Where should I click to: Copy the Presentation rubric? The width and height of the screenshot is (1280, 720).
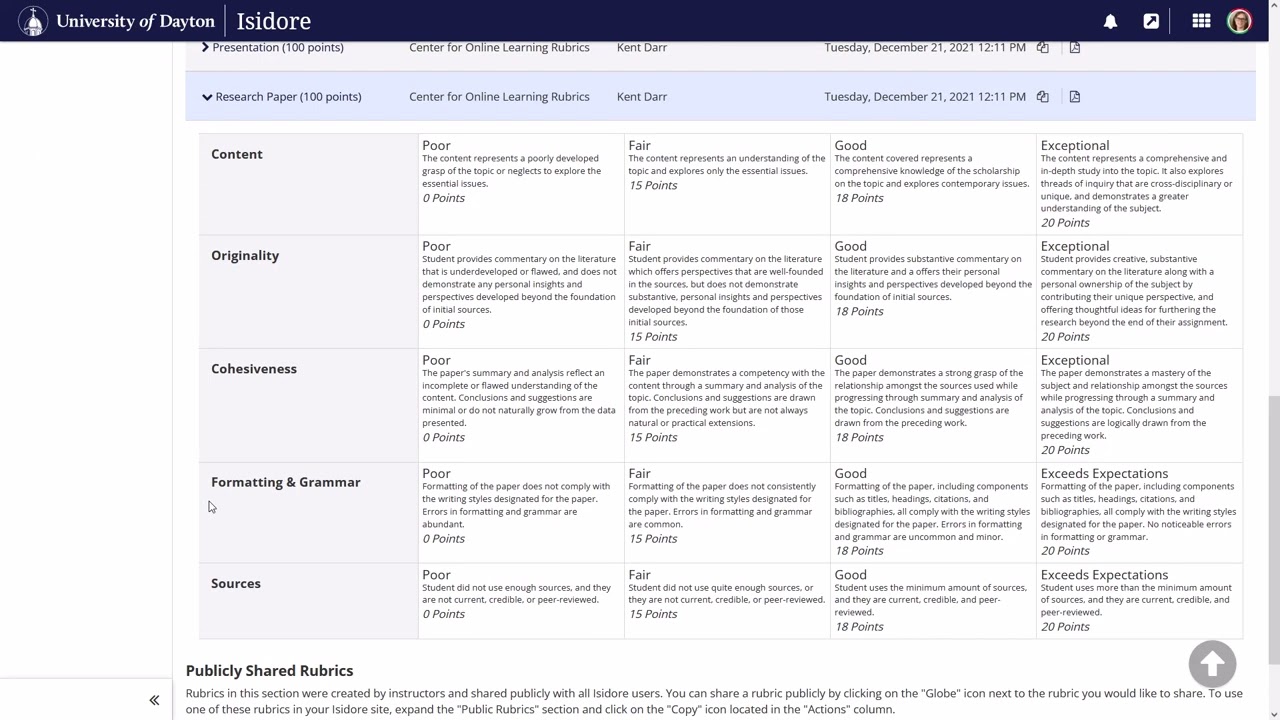coord(1042,47)
